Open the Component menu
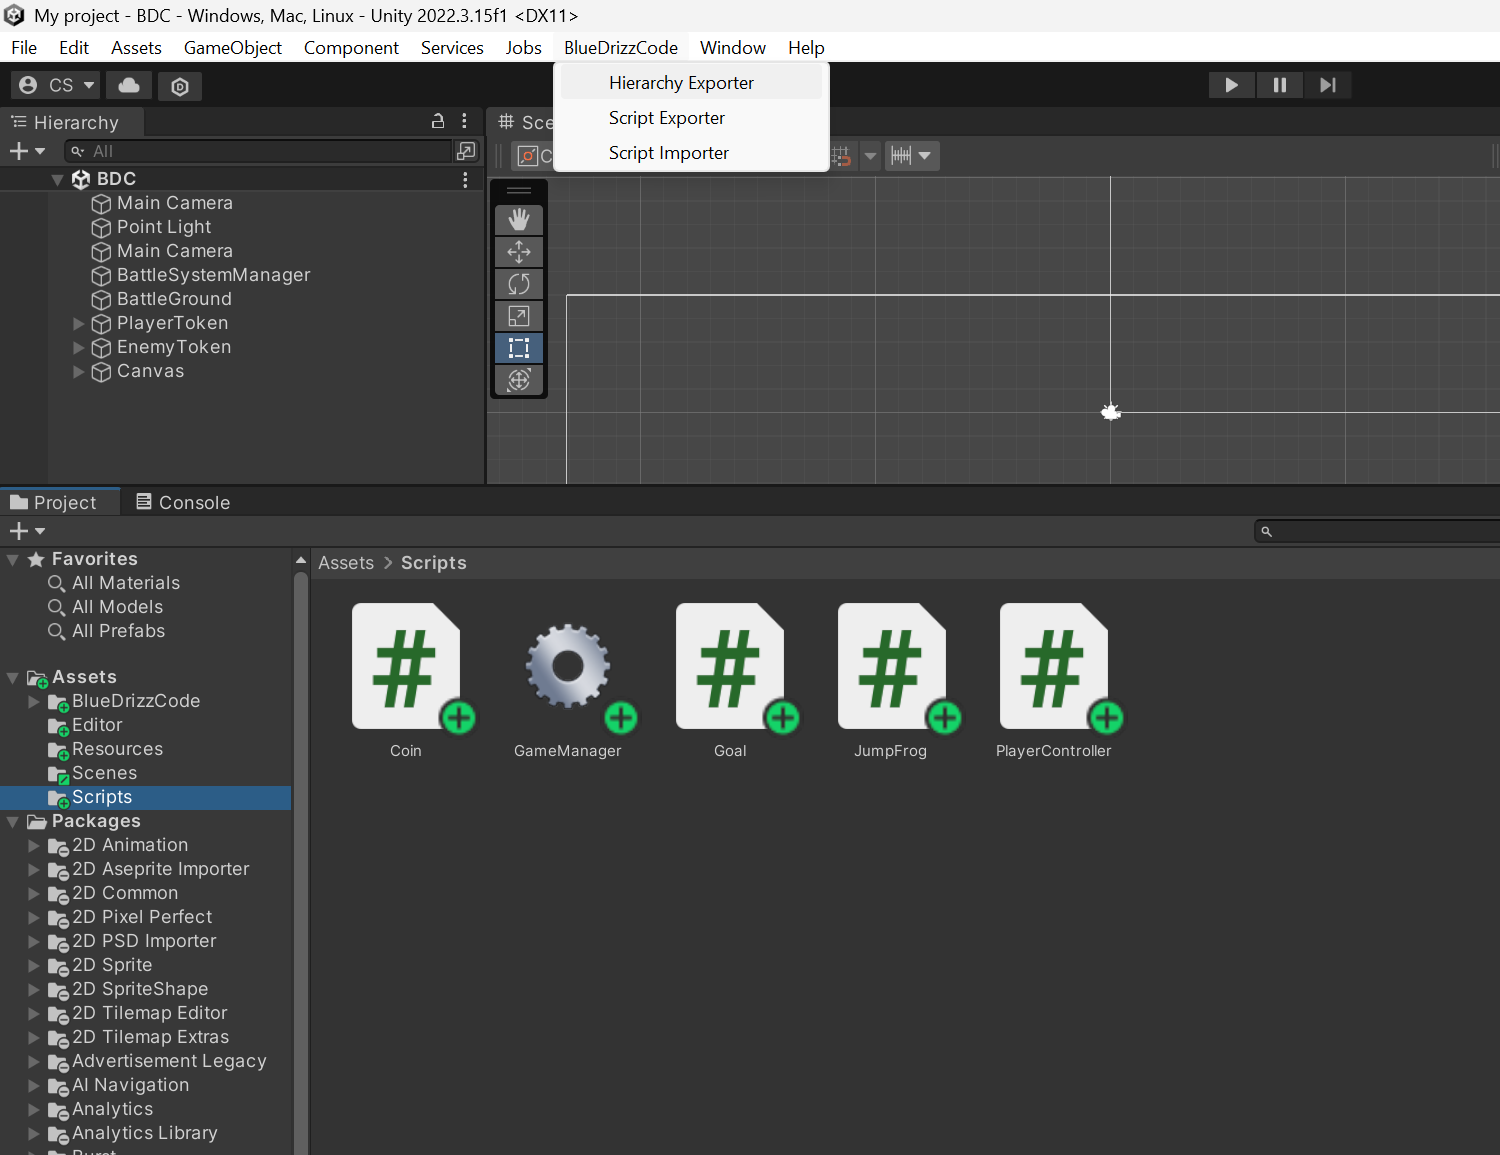 click(x=351, y=47)
